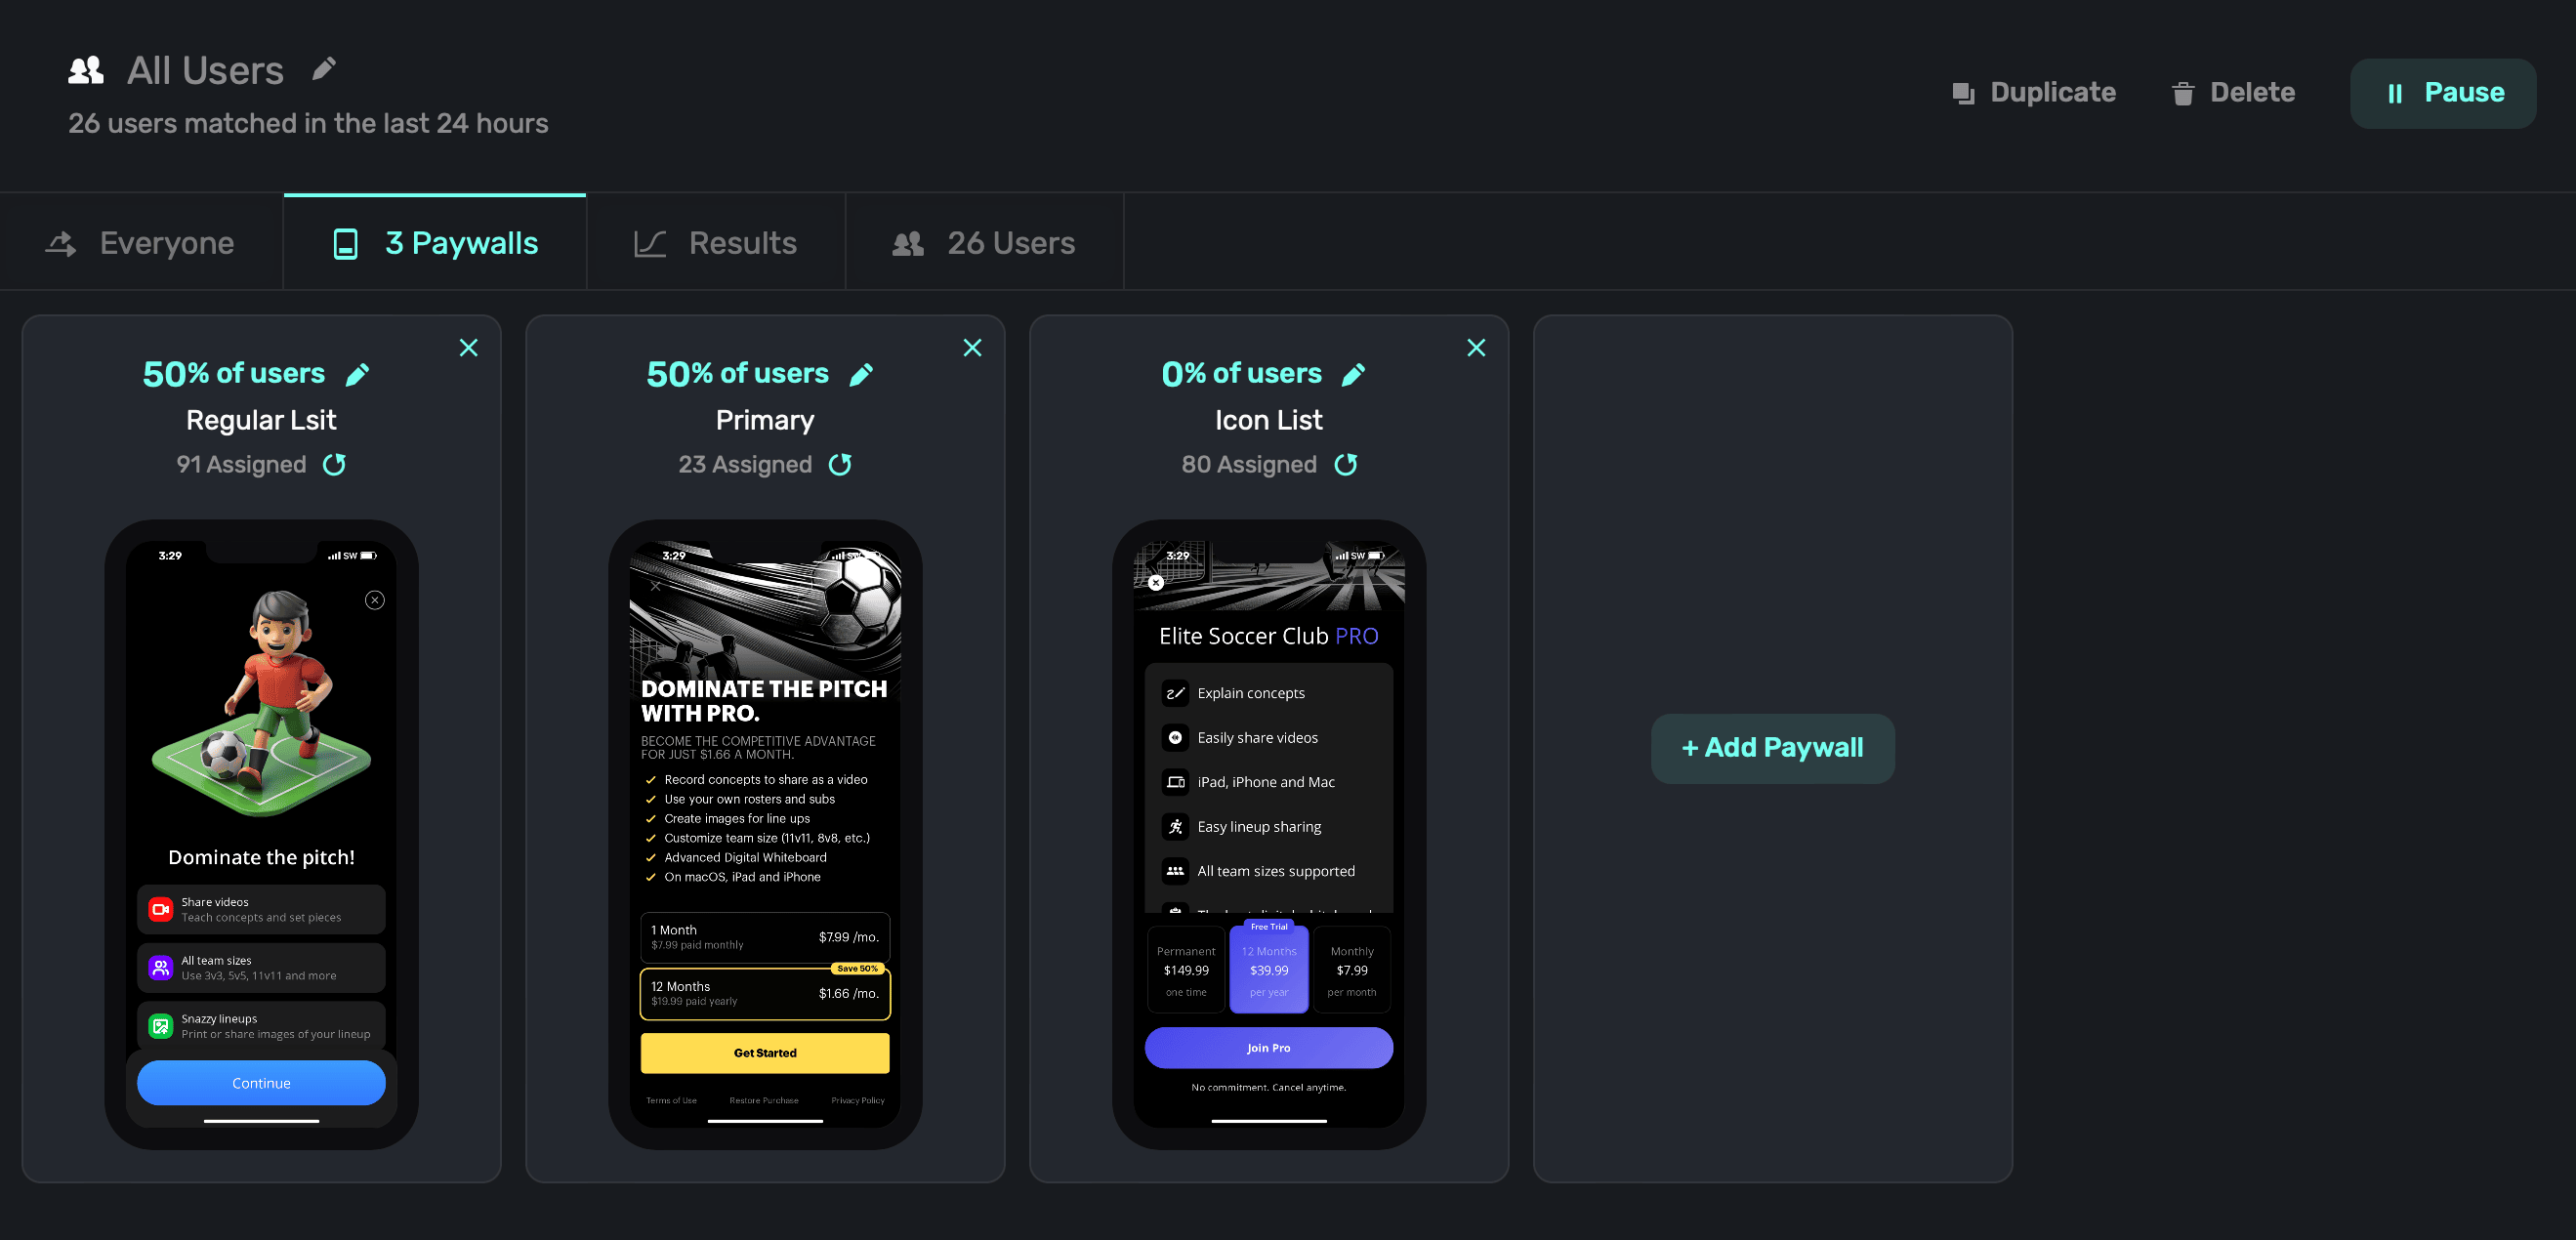The image size is (2576, 1240).
Task: Open the Results tab
Action: point(716,243)
